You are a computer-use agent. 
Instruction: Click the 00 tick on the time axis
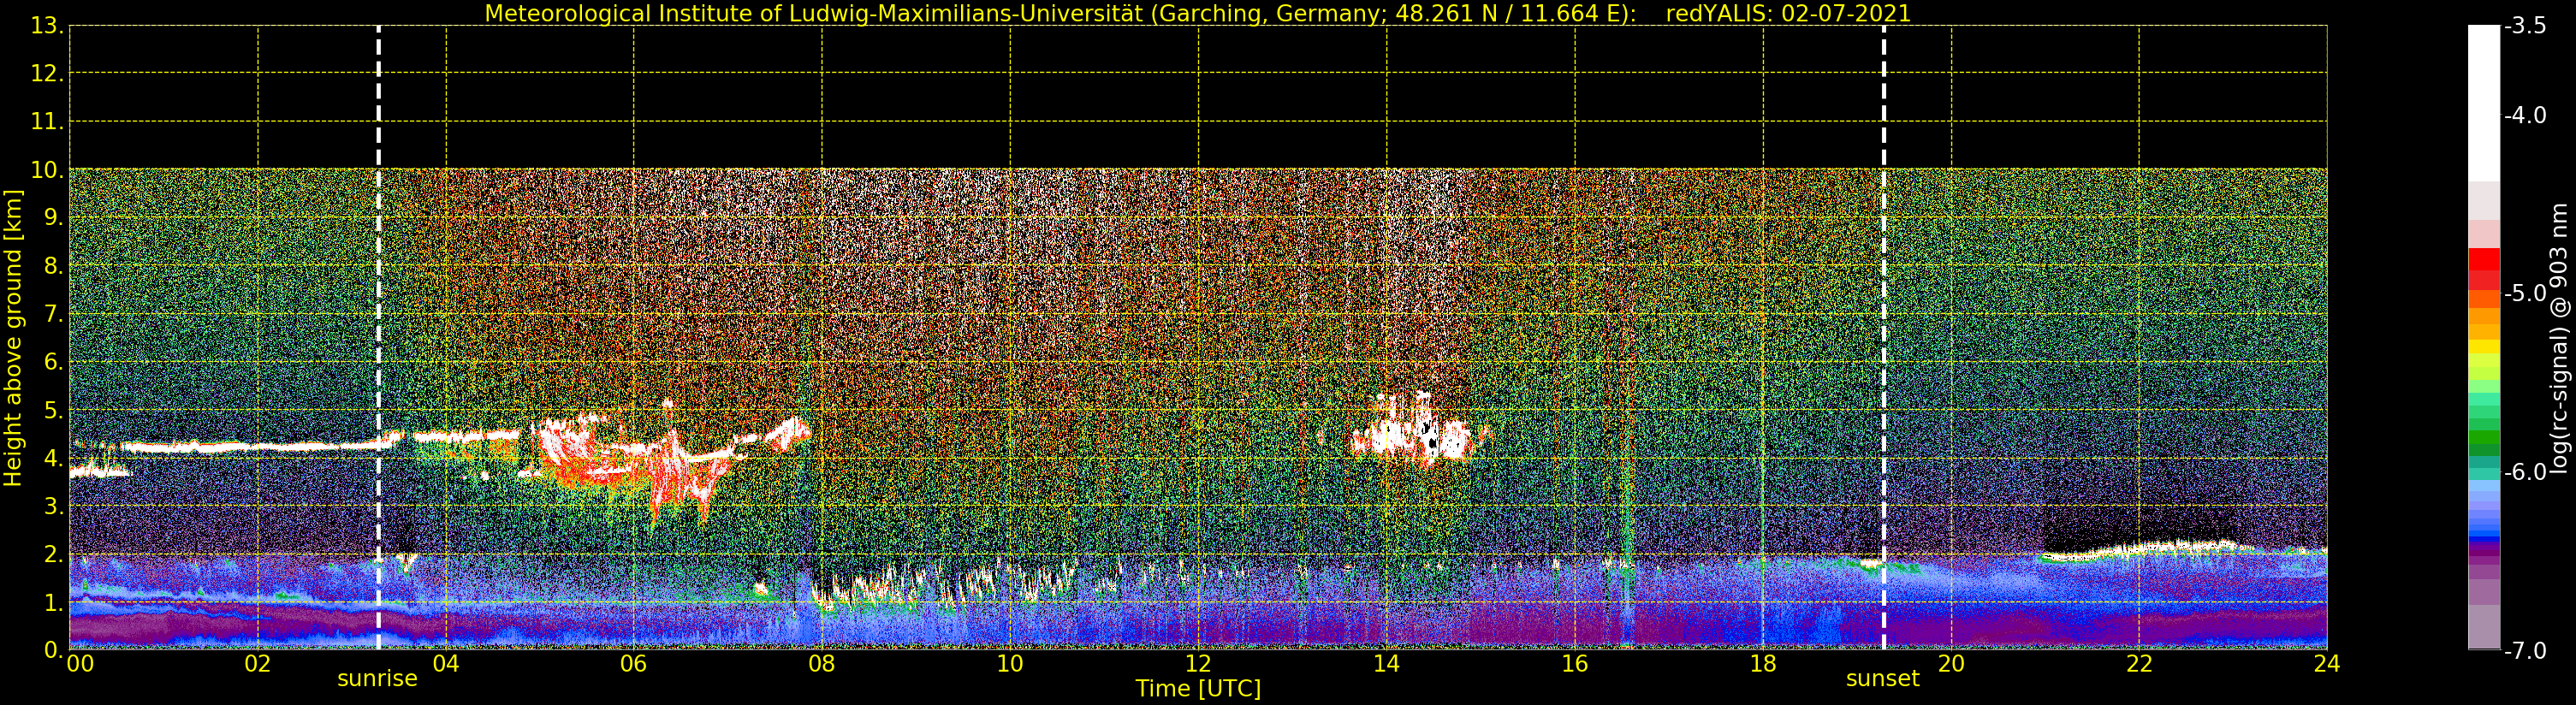point(80,664)
